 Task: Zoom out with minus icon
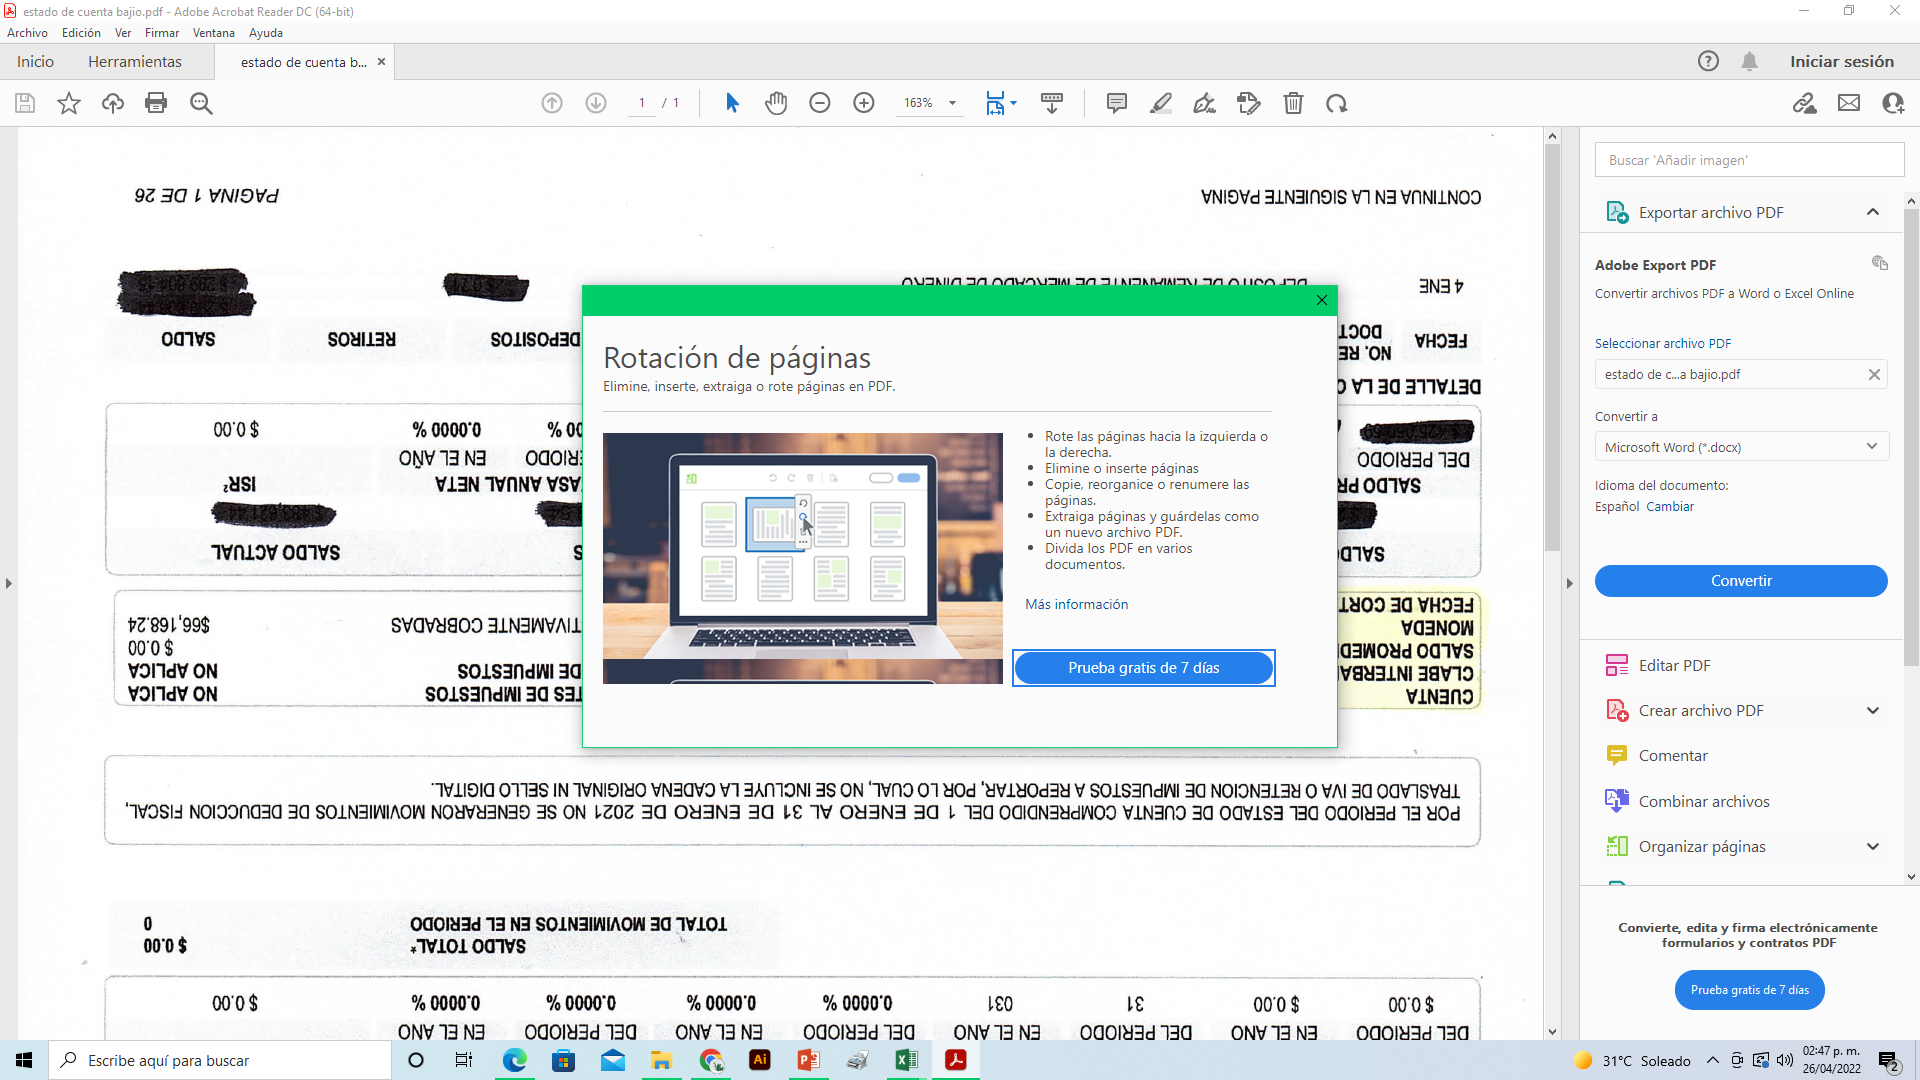click(820, 103)
